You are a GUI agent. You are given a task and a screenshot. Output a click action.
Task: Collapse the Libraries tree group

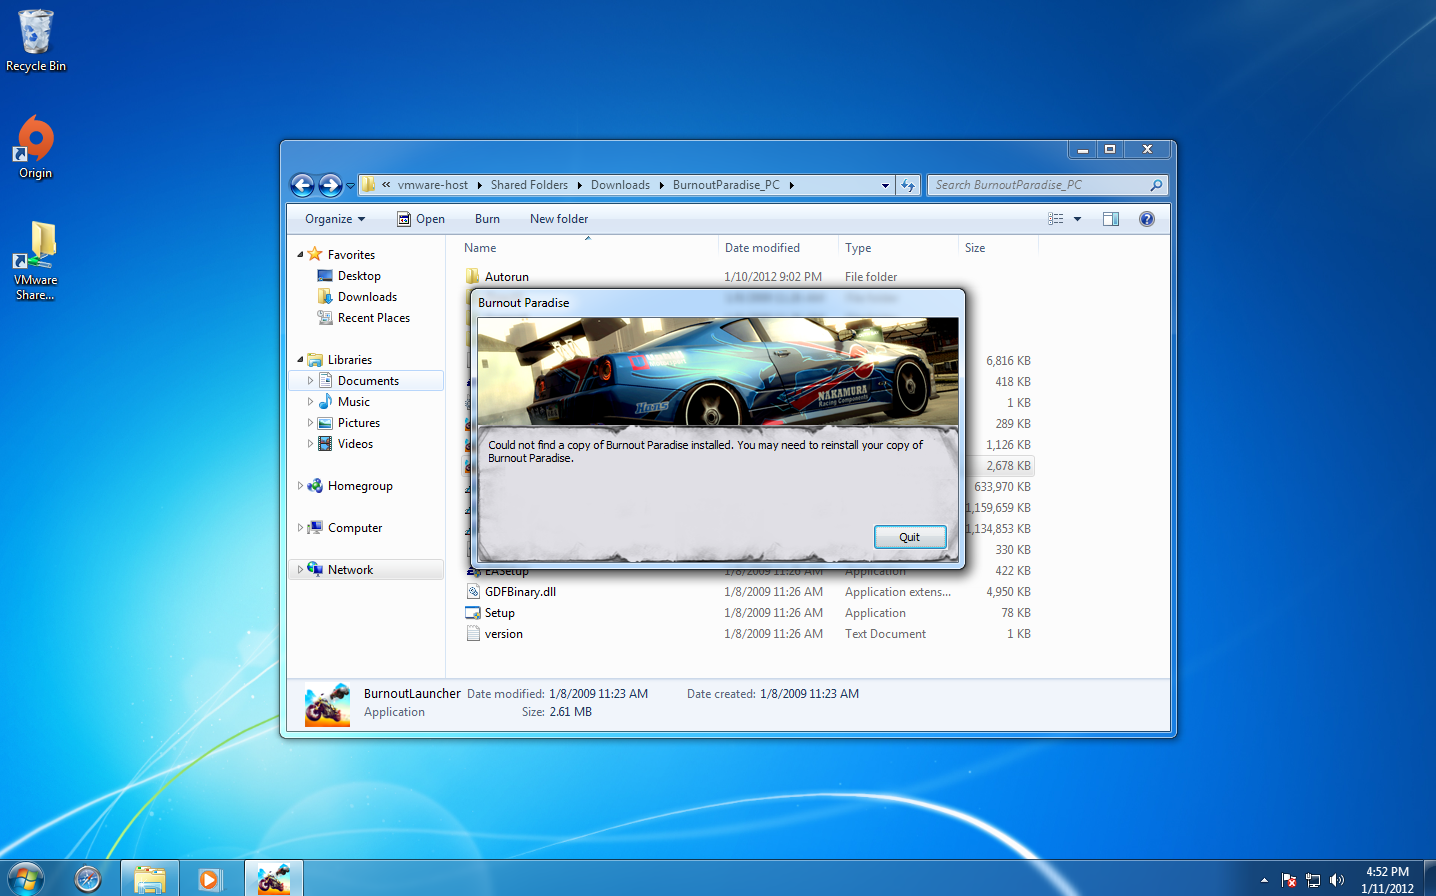[x=300, y=360]
